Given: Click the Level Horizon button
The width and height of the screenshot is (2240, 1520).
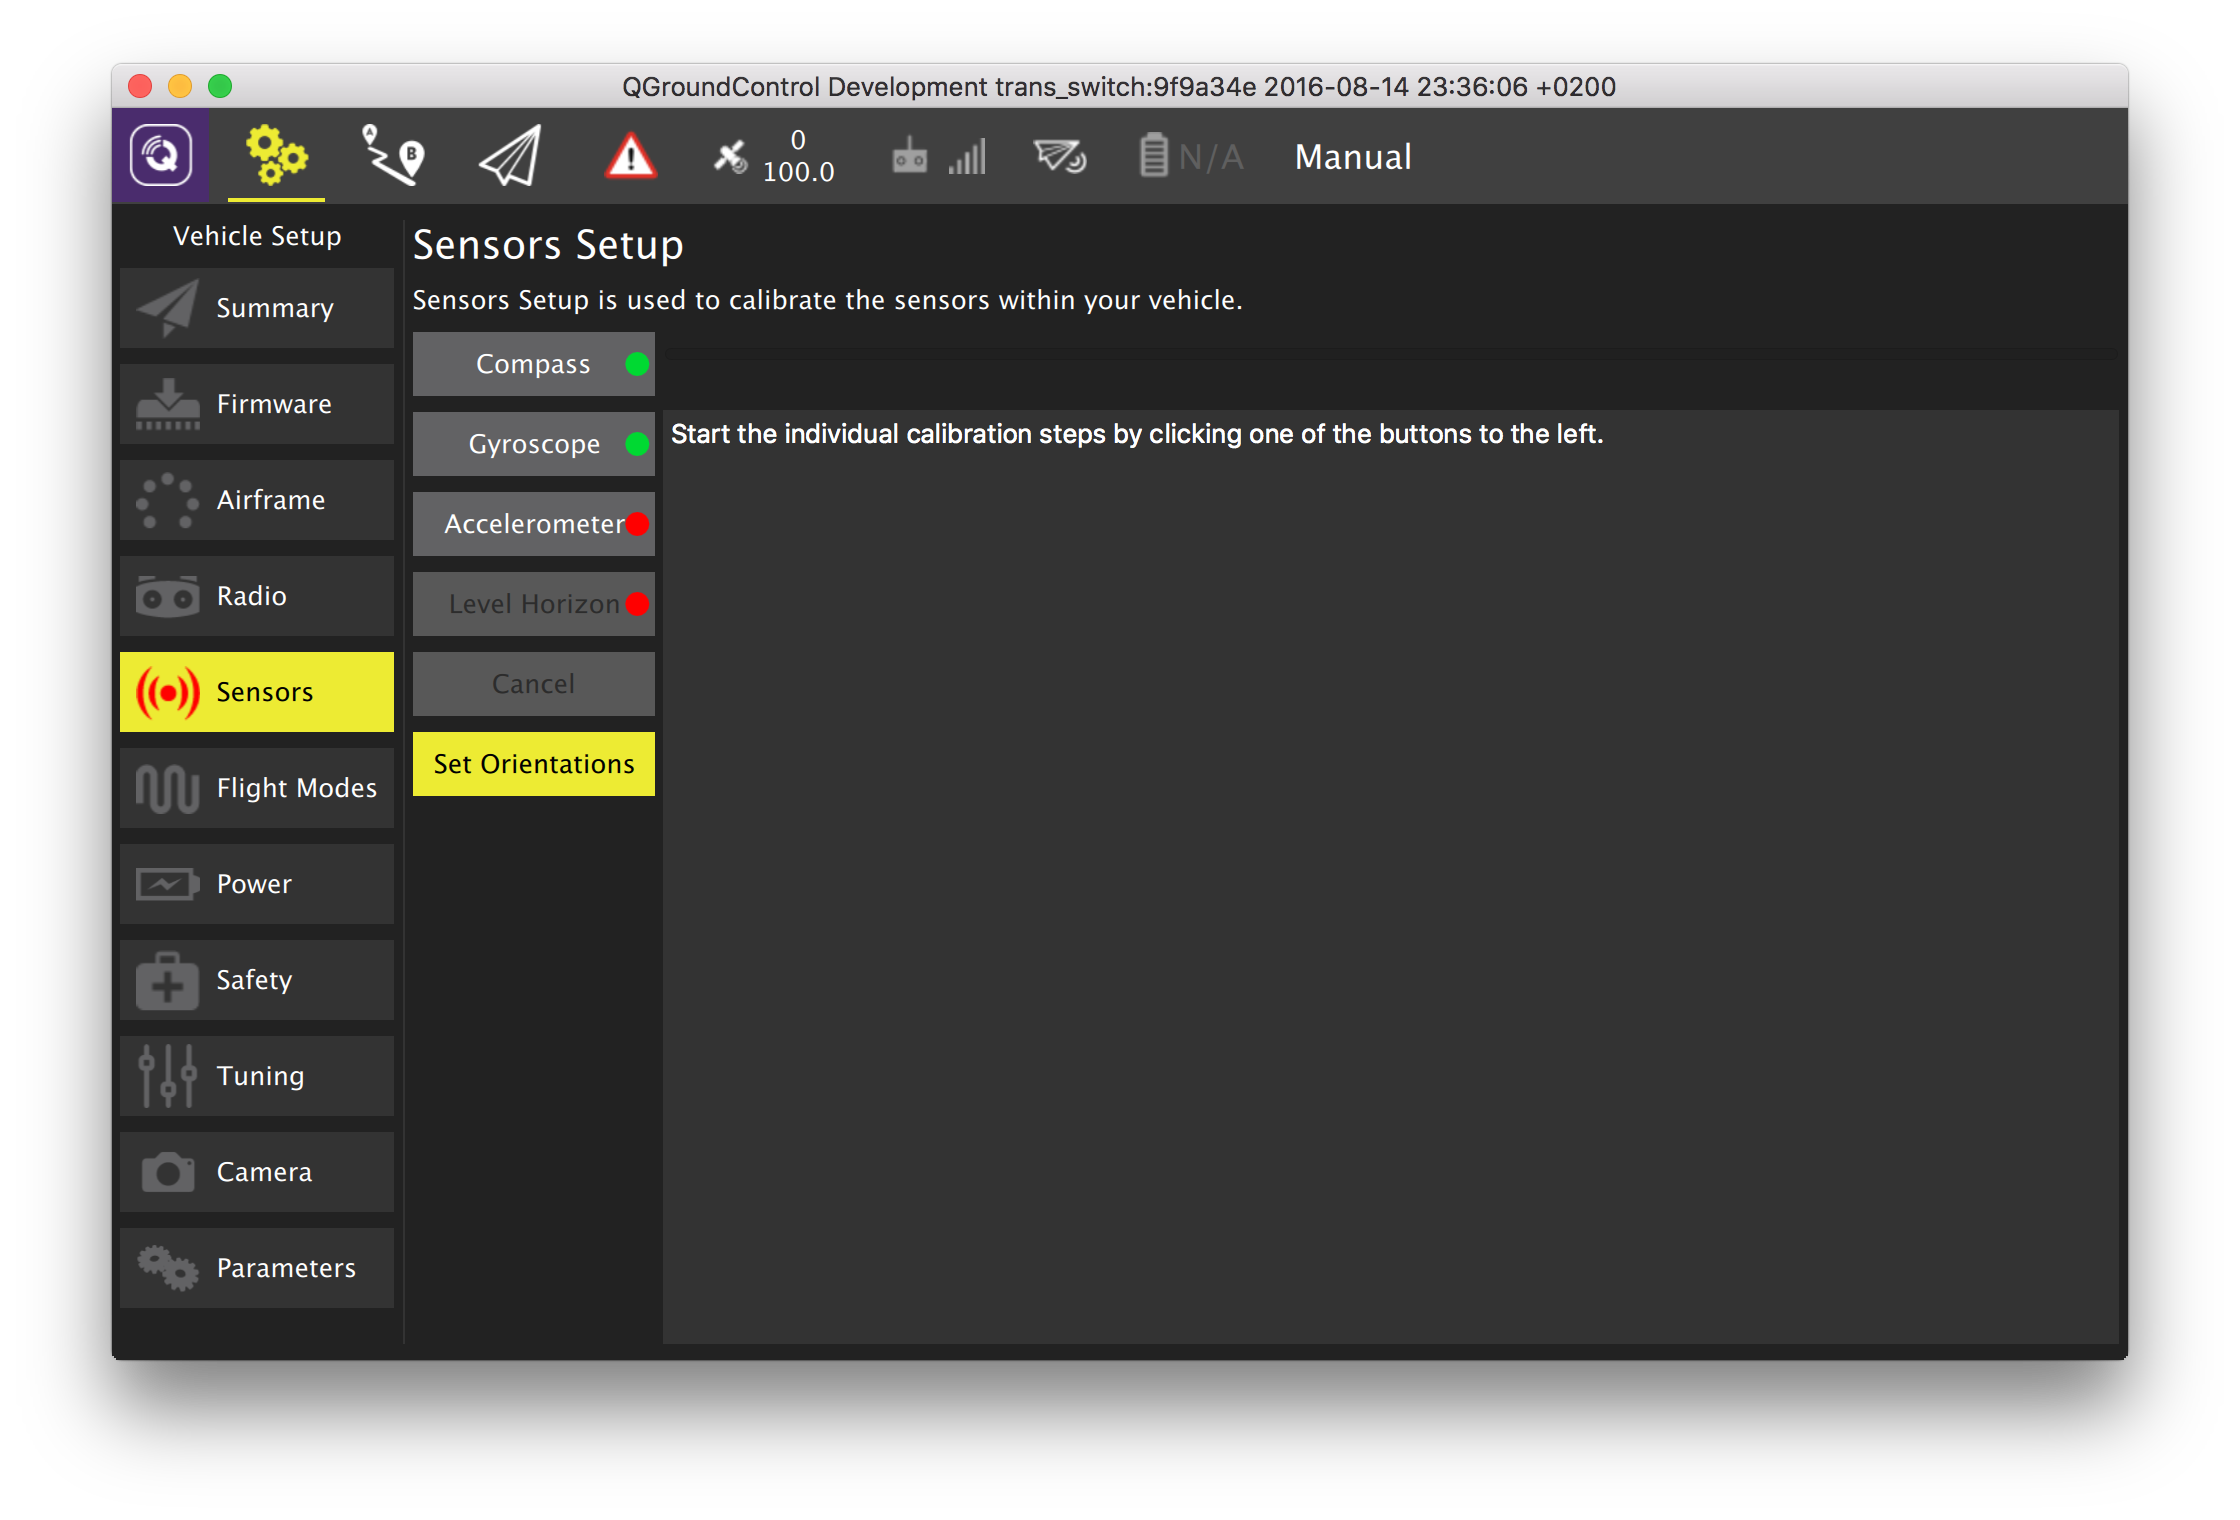Looking at the screenshot, I should [533, 604].
